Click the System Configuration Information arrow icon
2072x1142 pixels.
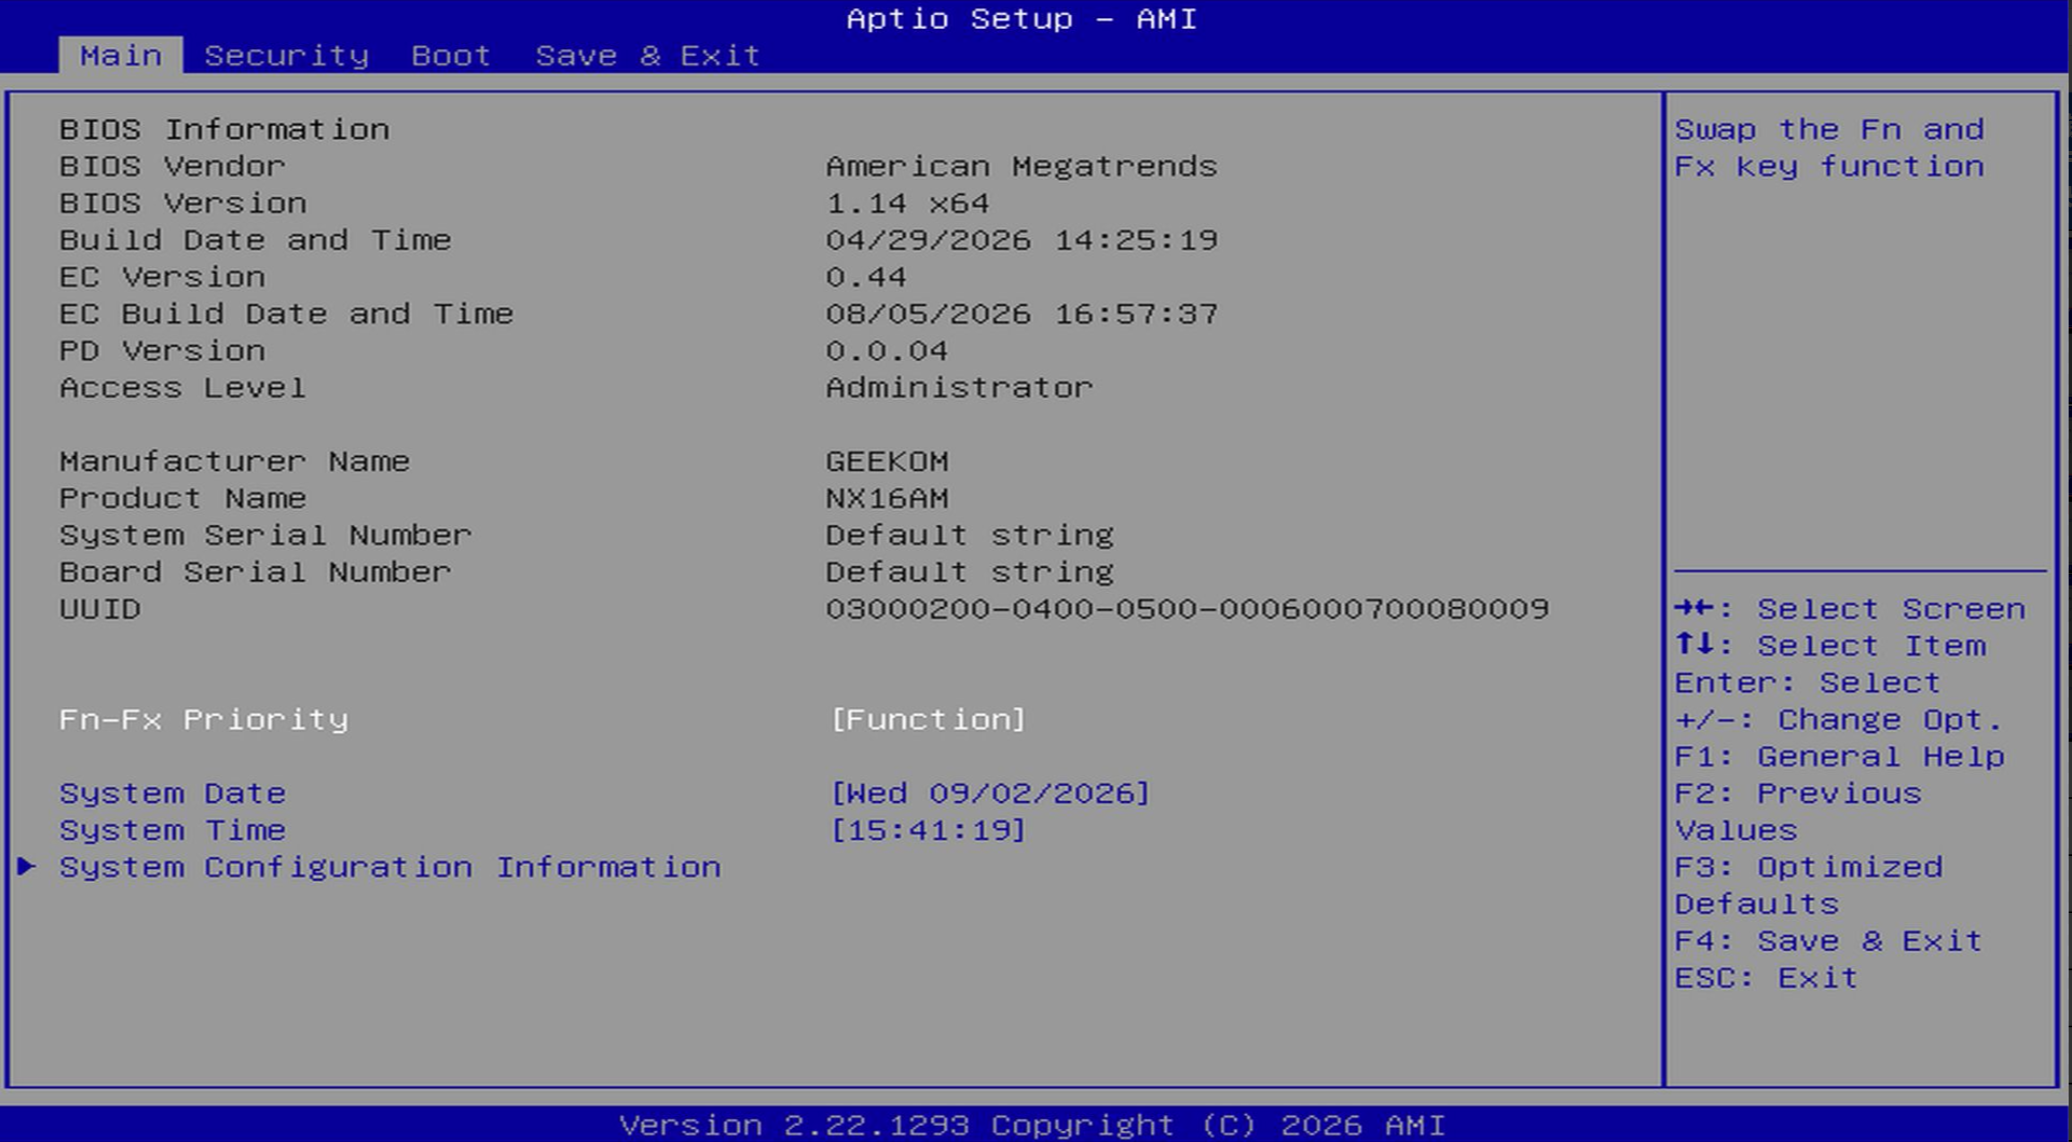coord(27,867)
